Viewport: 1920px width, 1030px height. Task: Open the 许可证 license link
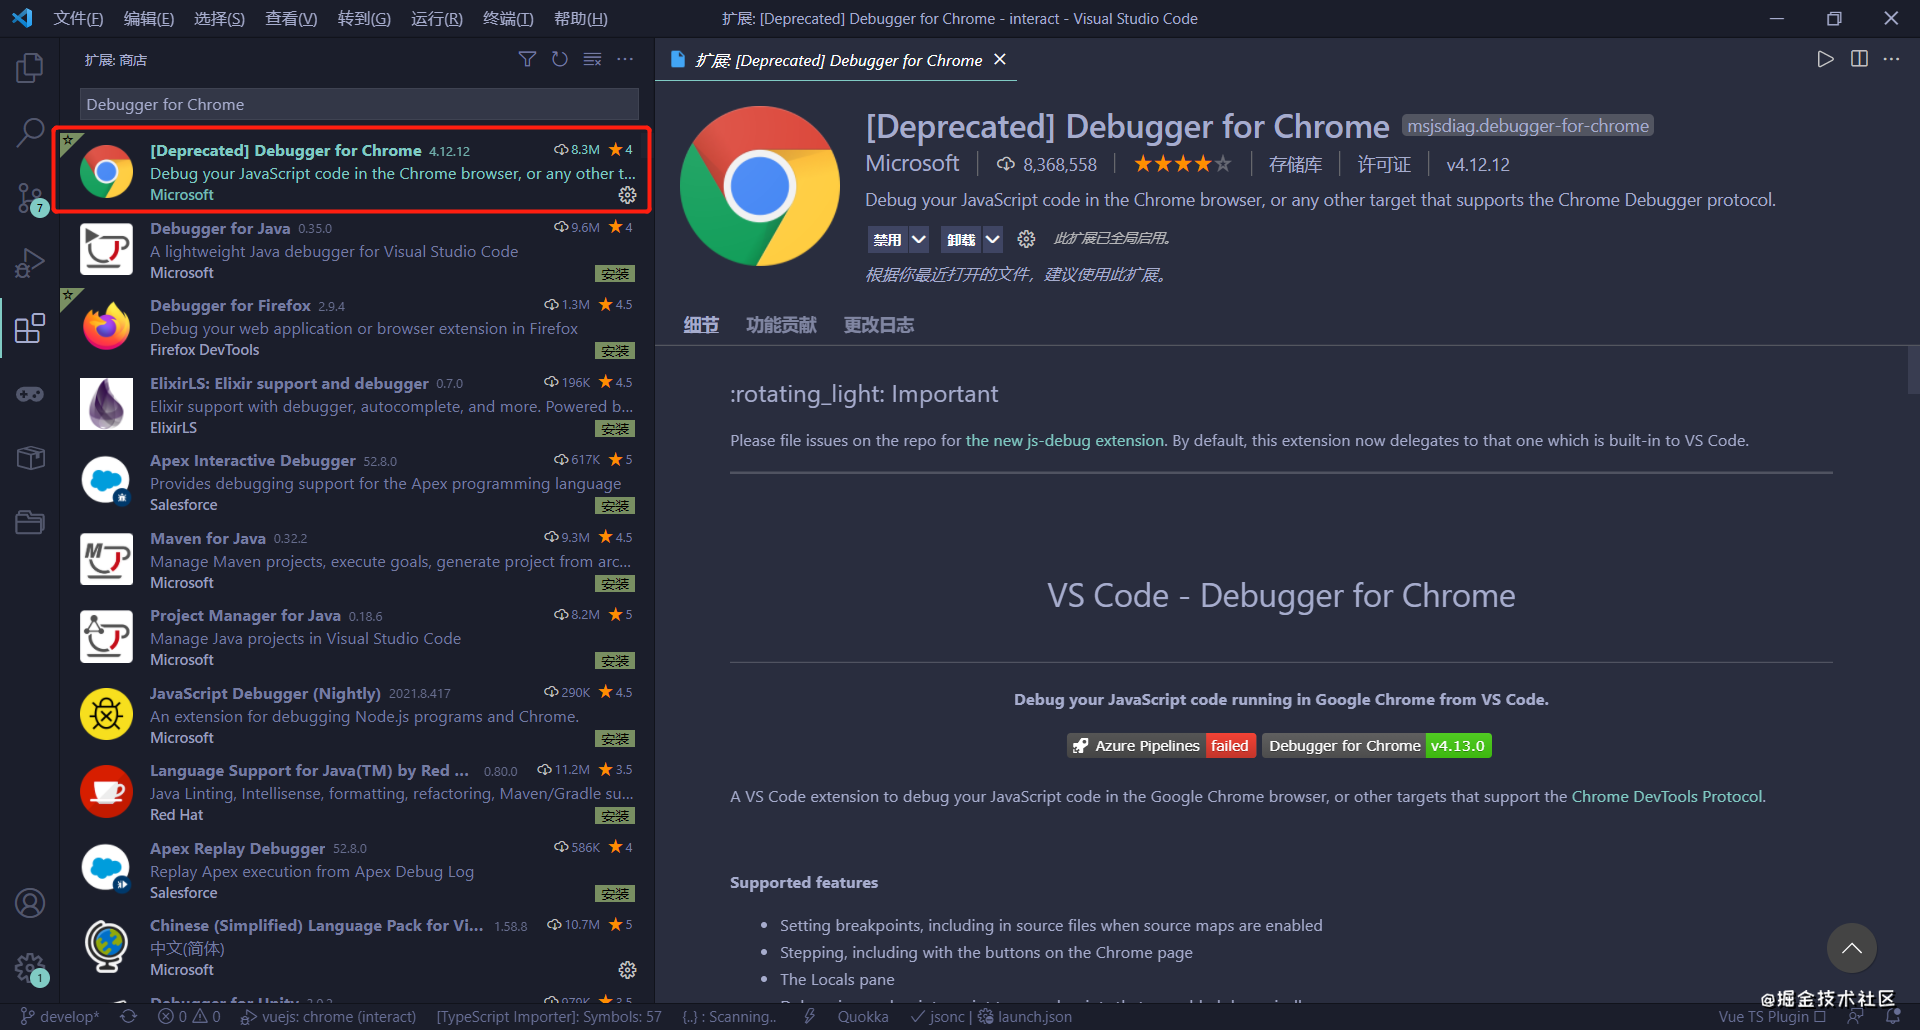coord(1384,164)
